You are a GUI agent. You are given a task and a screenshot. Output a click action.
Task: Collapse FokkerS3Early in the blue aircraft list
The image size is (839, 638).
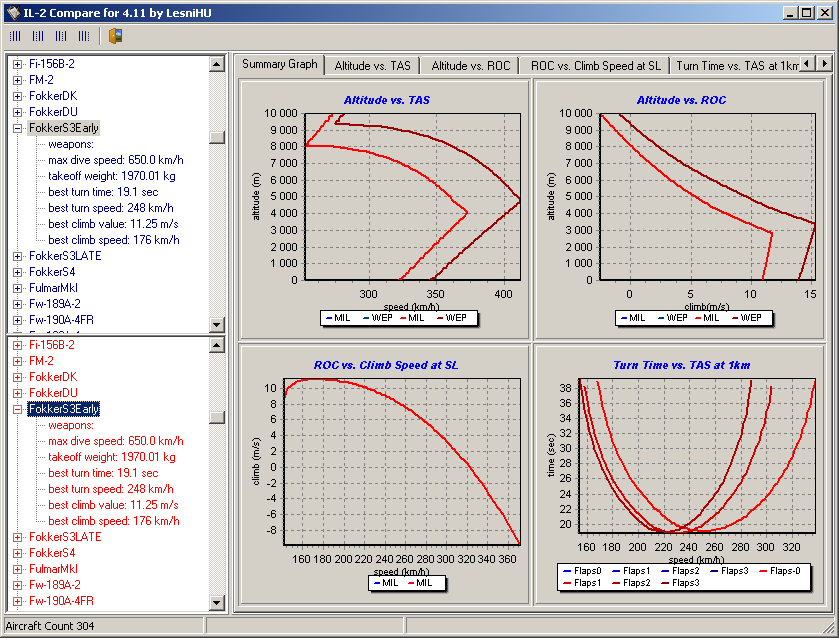click(18, 128)
